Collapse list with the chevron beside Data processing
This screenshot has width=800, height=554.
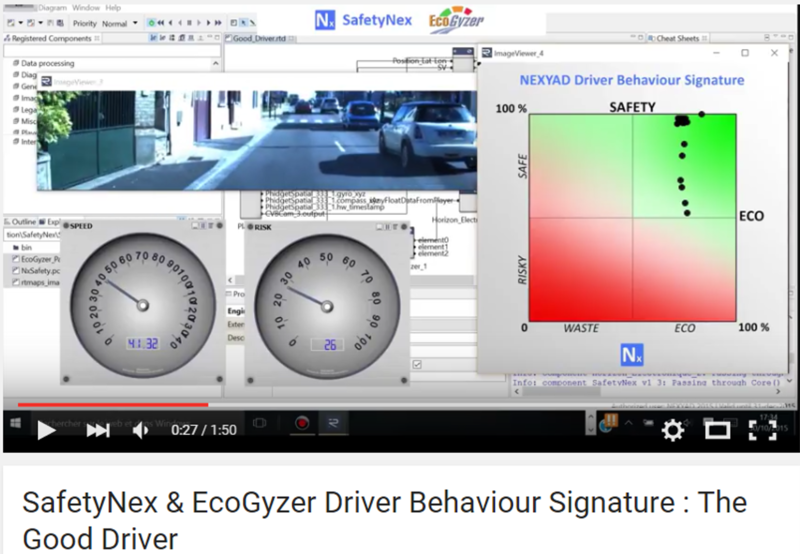(x=216, y=63)
